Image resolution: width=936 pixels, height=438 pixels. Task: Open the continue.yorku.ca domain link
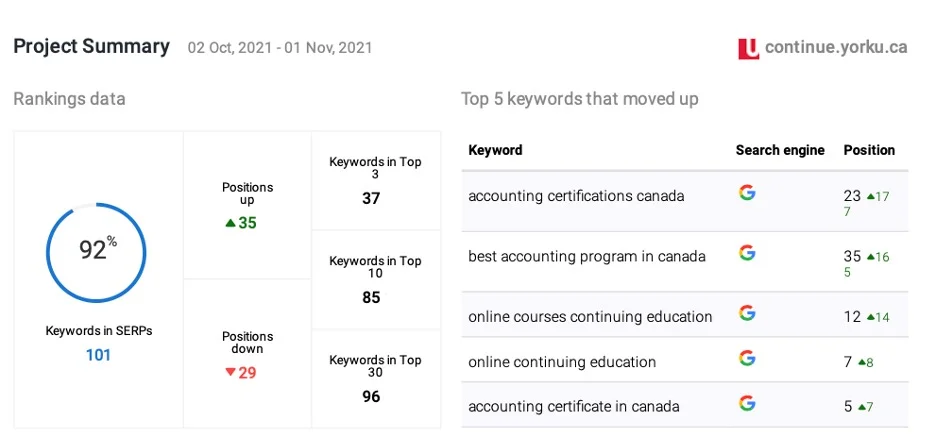tap(836, 47)
